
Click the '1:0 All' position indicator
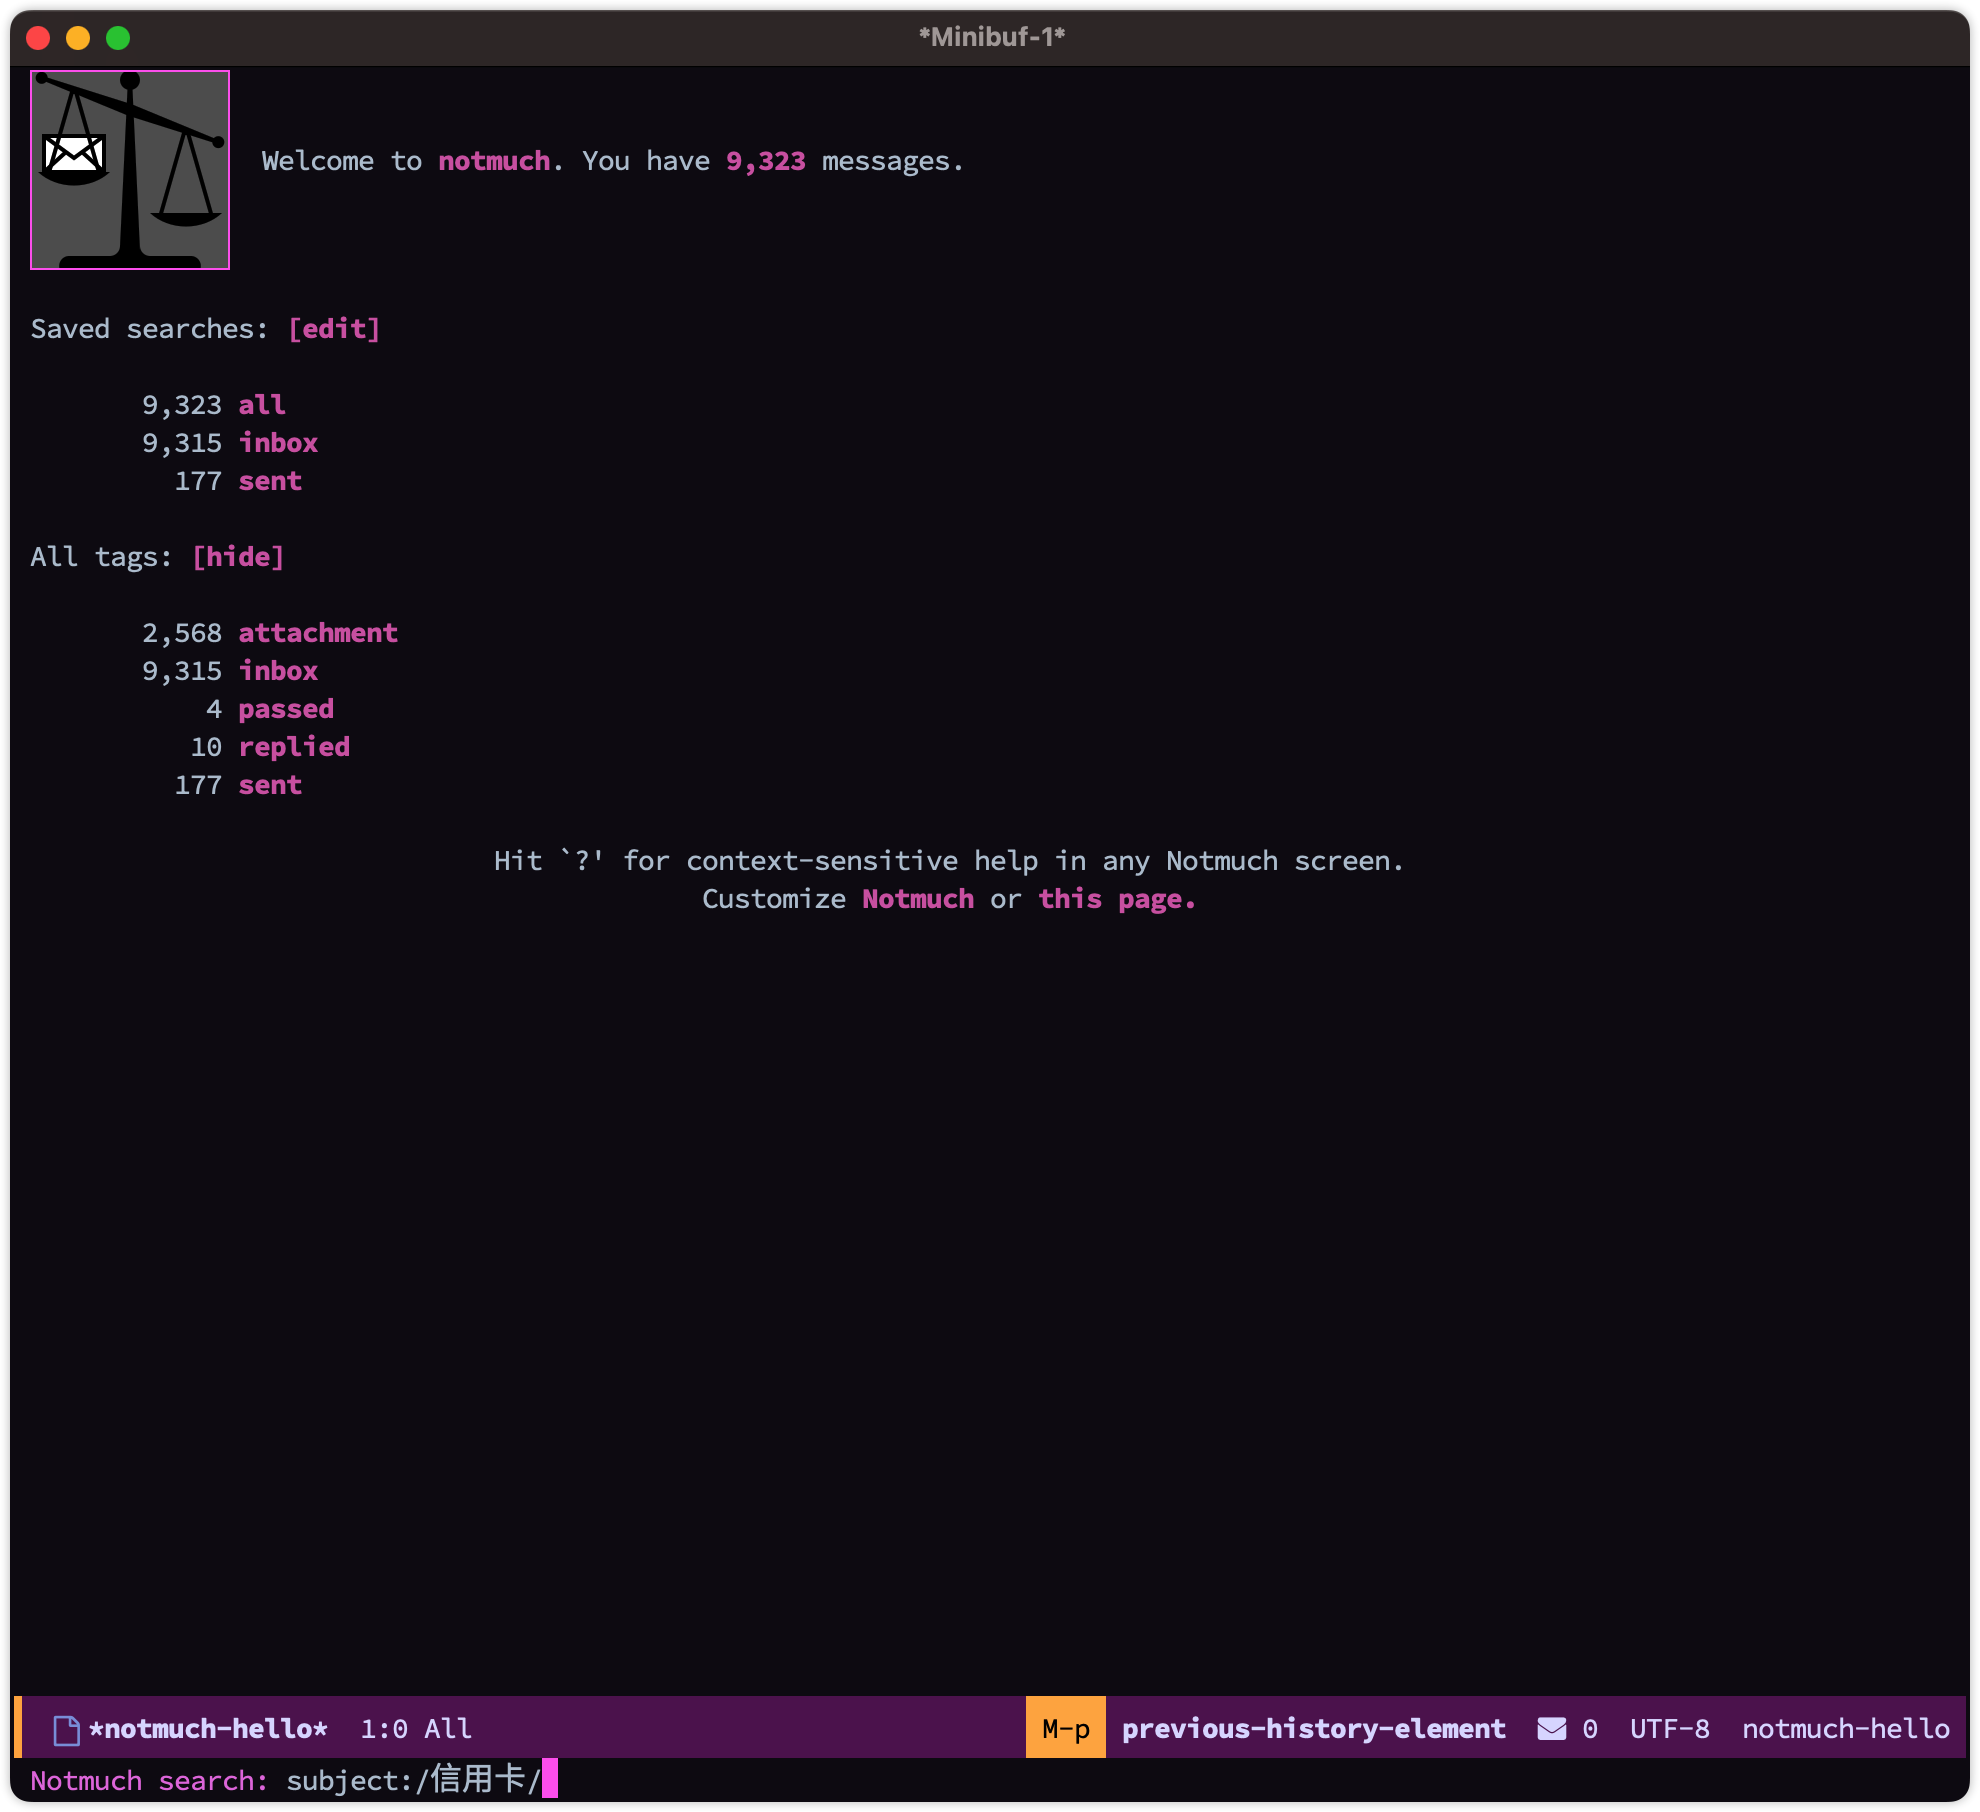pos(416,1729)
